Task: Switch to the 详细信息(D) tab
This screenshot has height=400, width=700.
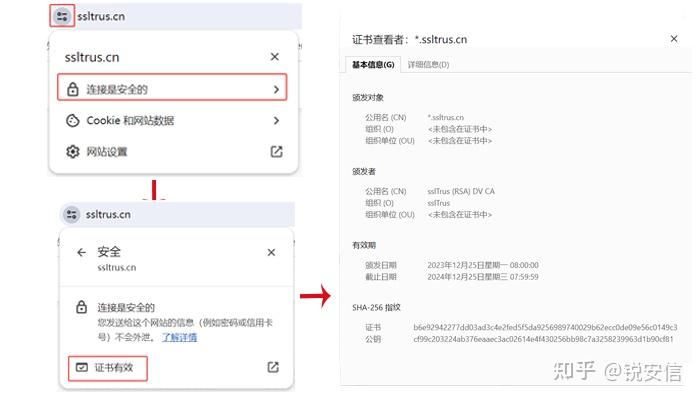Action: coord(428,65)
